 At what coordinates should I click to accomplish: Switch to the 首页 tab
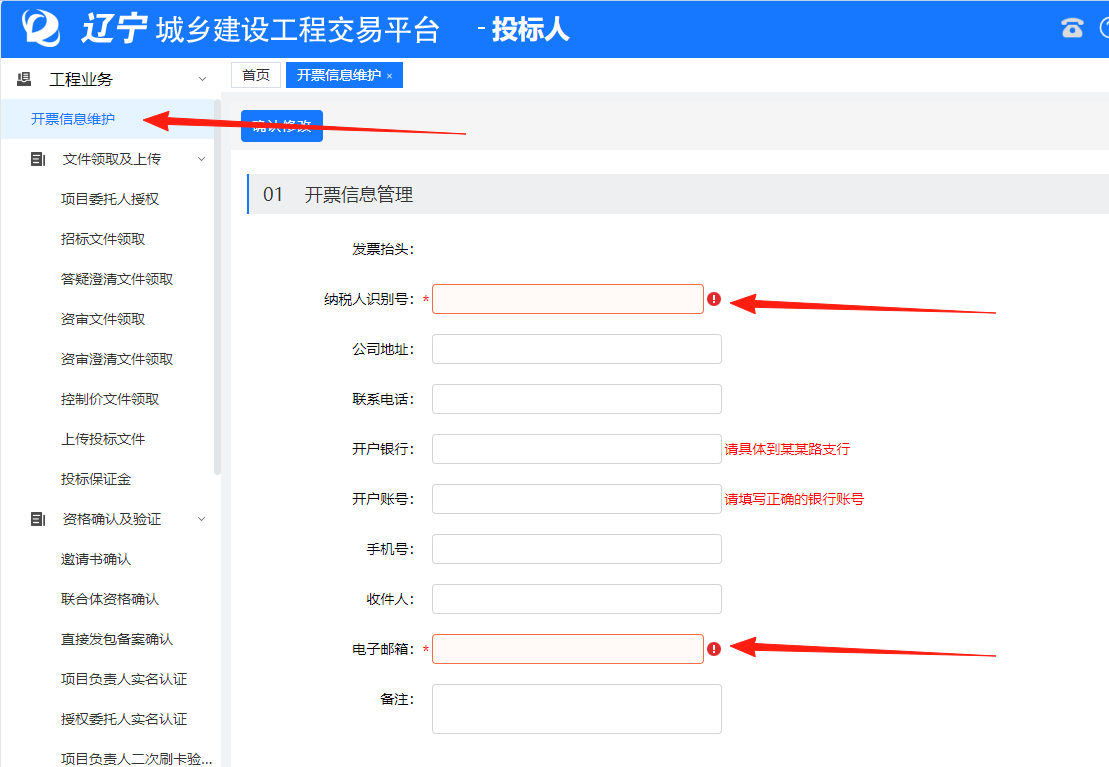pos(256,75)
